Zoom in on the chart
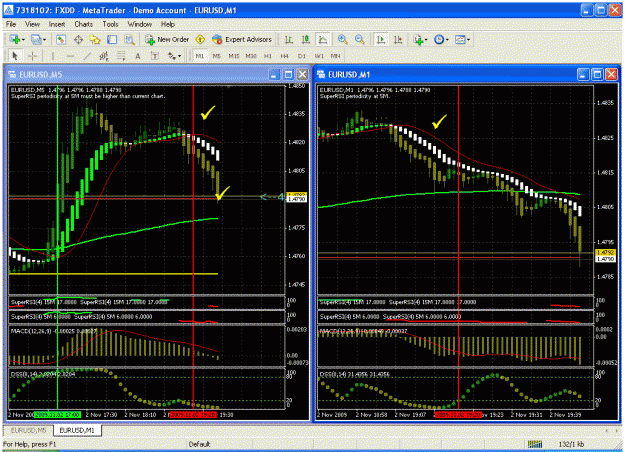Viewport: 625px width, 452px height. click(342, 39)
